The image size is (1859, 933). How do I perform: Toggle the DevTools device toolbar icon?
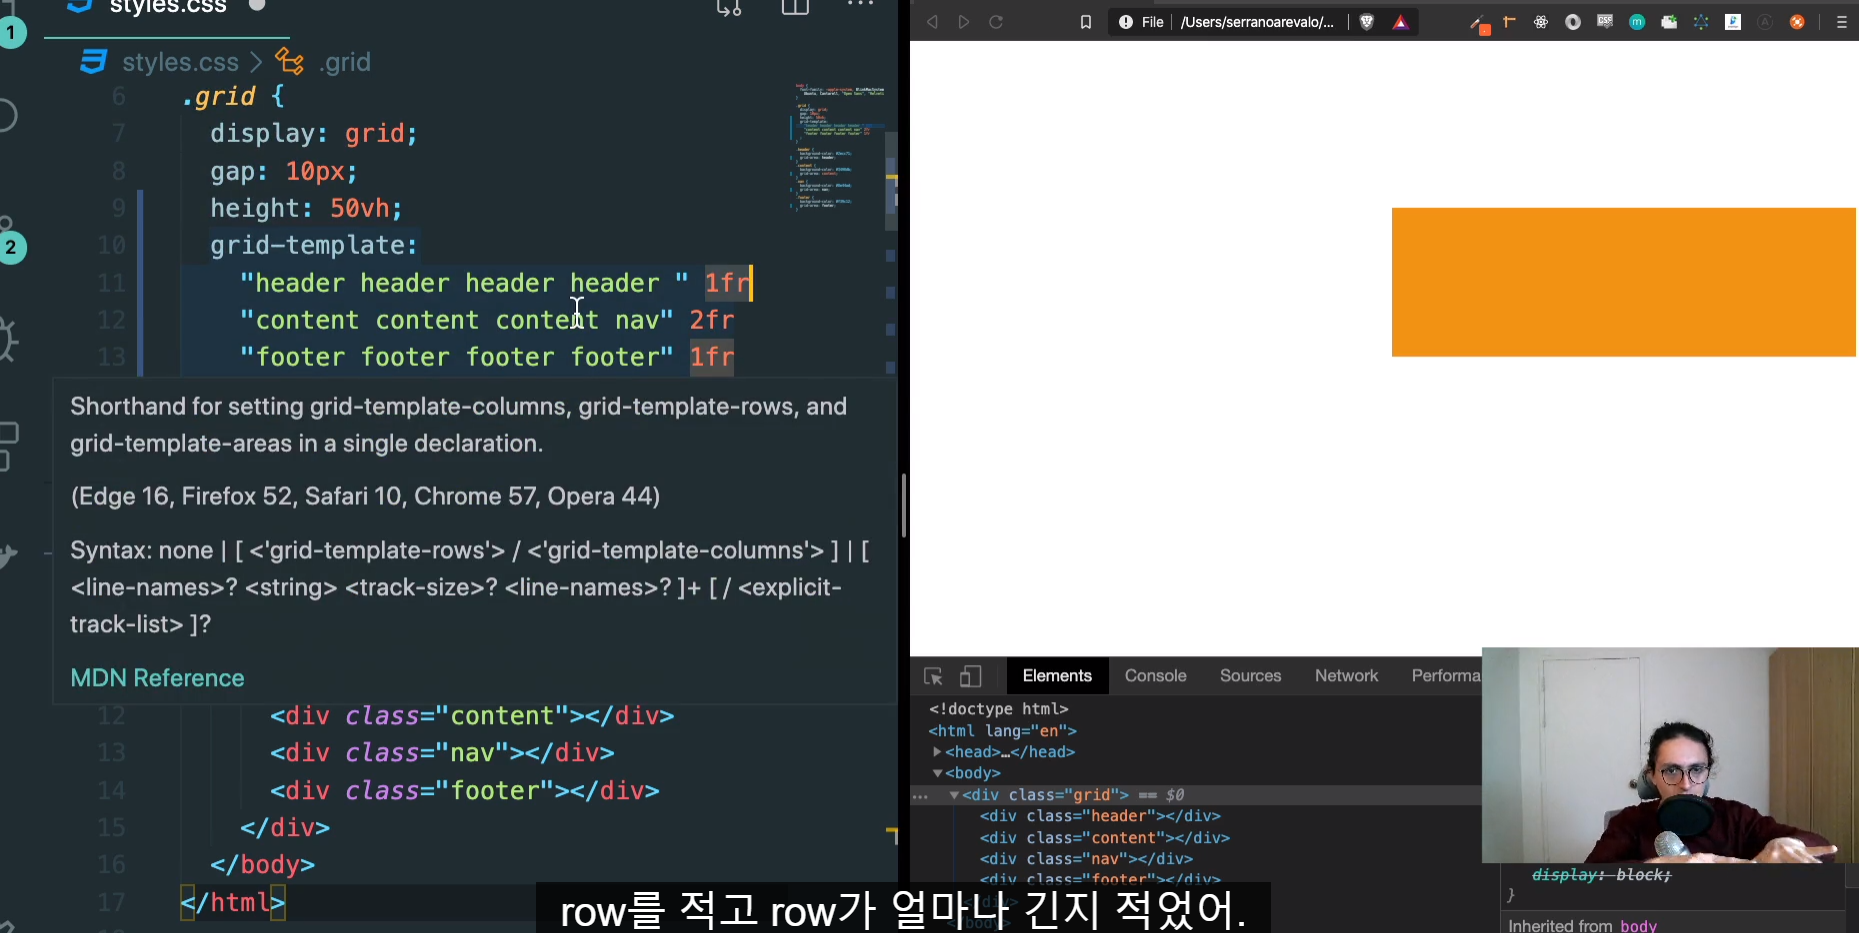[x=971, y=677]
